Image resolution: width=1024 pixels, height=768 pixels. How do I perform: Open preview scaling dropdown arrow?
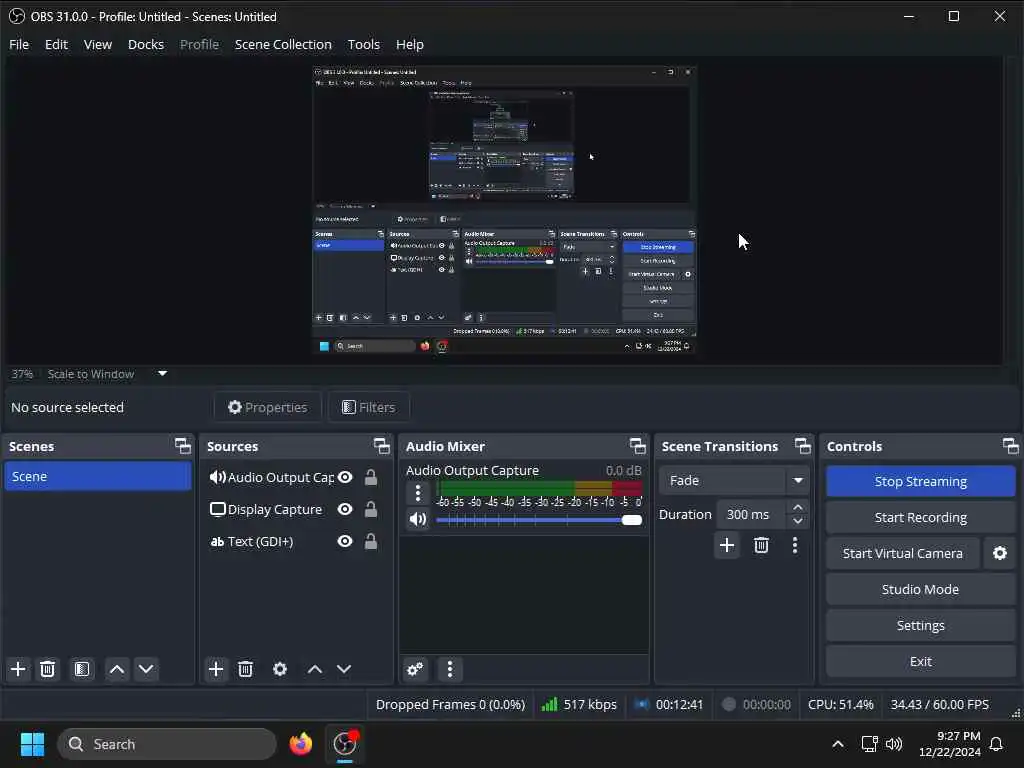click(x=163, y=374)
